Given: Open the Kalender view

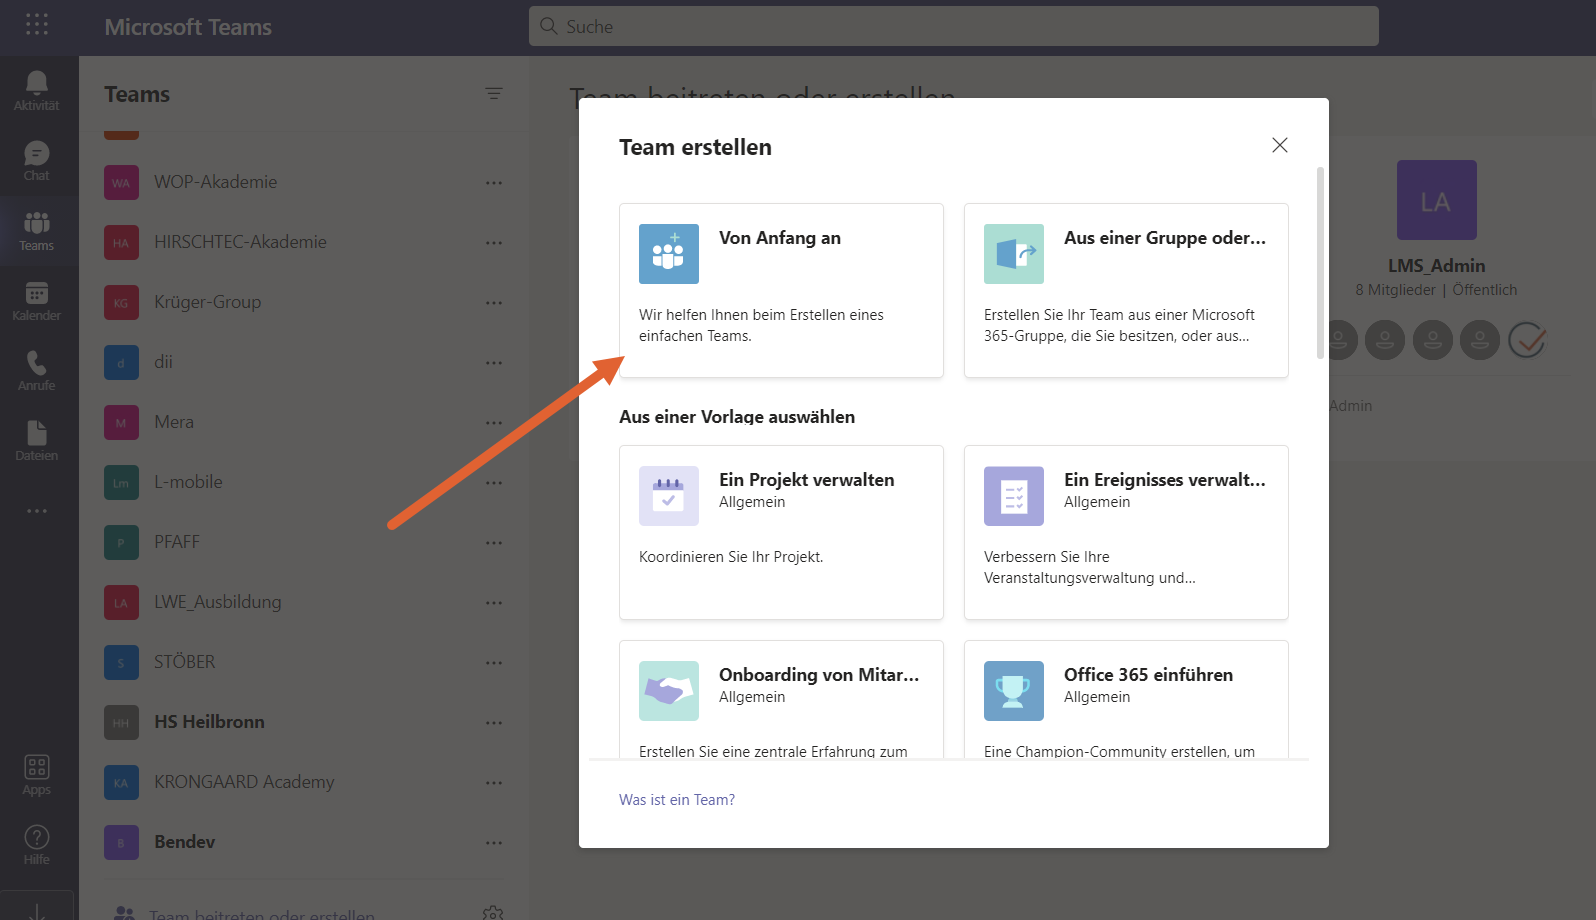Looking at the screenshot, I should (36, 300).
